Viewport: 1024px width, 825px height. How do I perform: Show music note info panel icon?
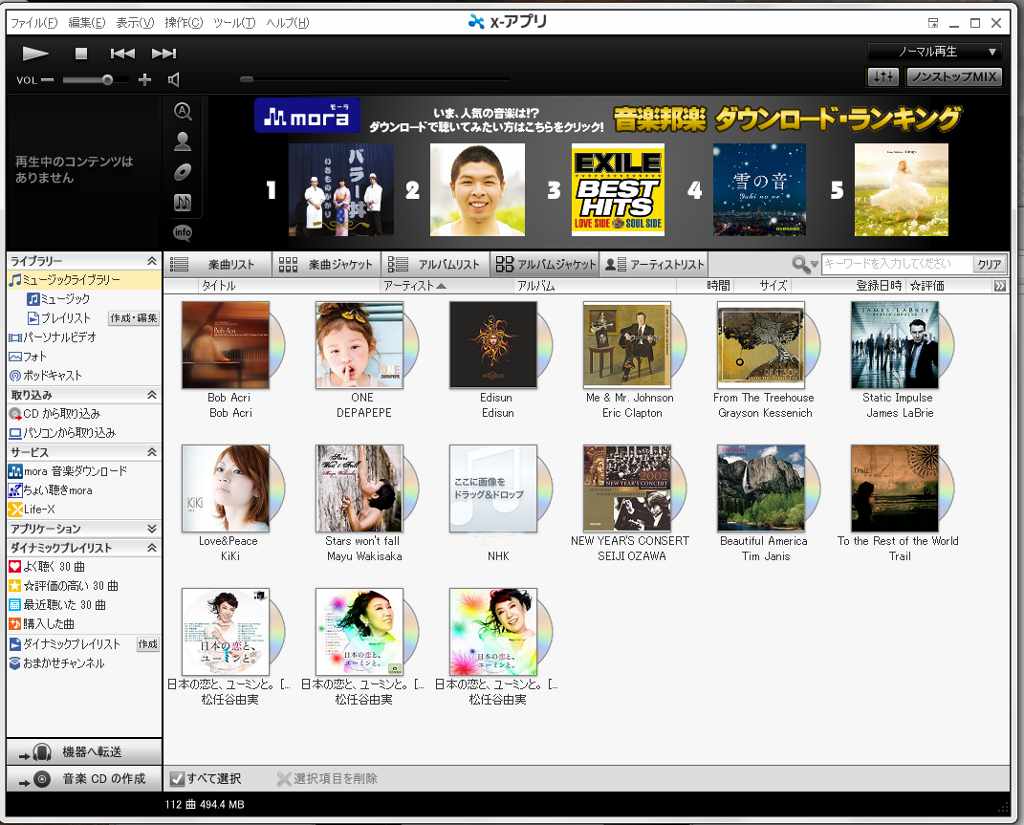pos(183,202)
